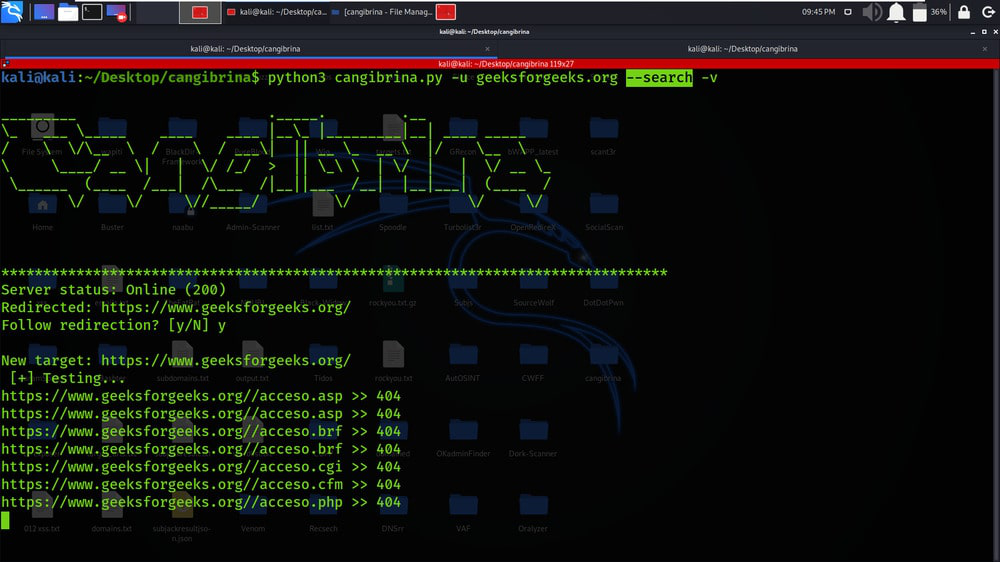Click the [+] Testing... line

67,378
